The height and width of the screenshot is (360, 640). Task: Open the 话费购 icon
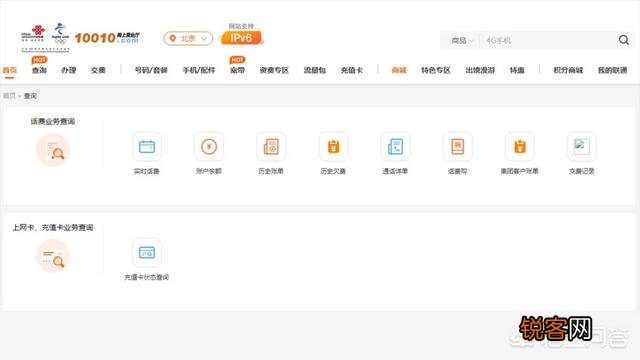[x=458, y=147]
